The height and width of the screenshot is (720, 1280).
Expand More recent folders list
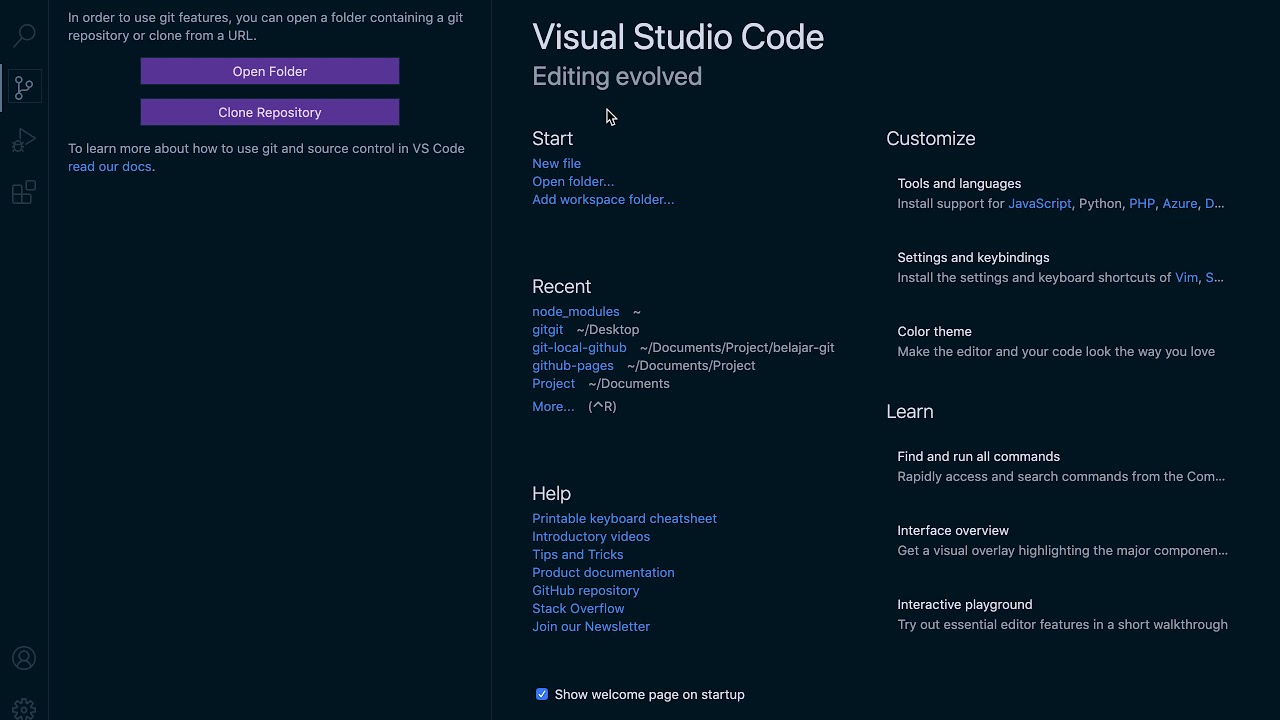[x=553, y=406]
